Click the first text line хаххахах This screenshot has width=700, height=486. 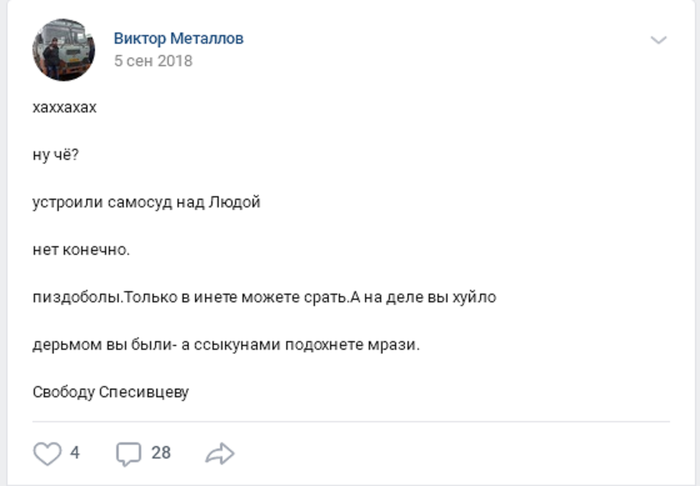click(x=65, y=106)
